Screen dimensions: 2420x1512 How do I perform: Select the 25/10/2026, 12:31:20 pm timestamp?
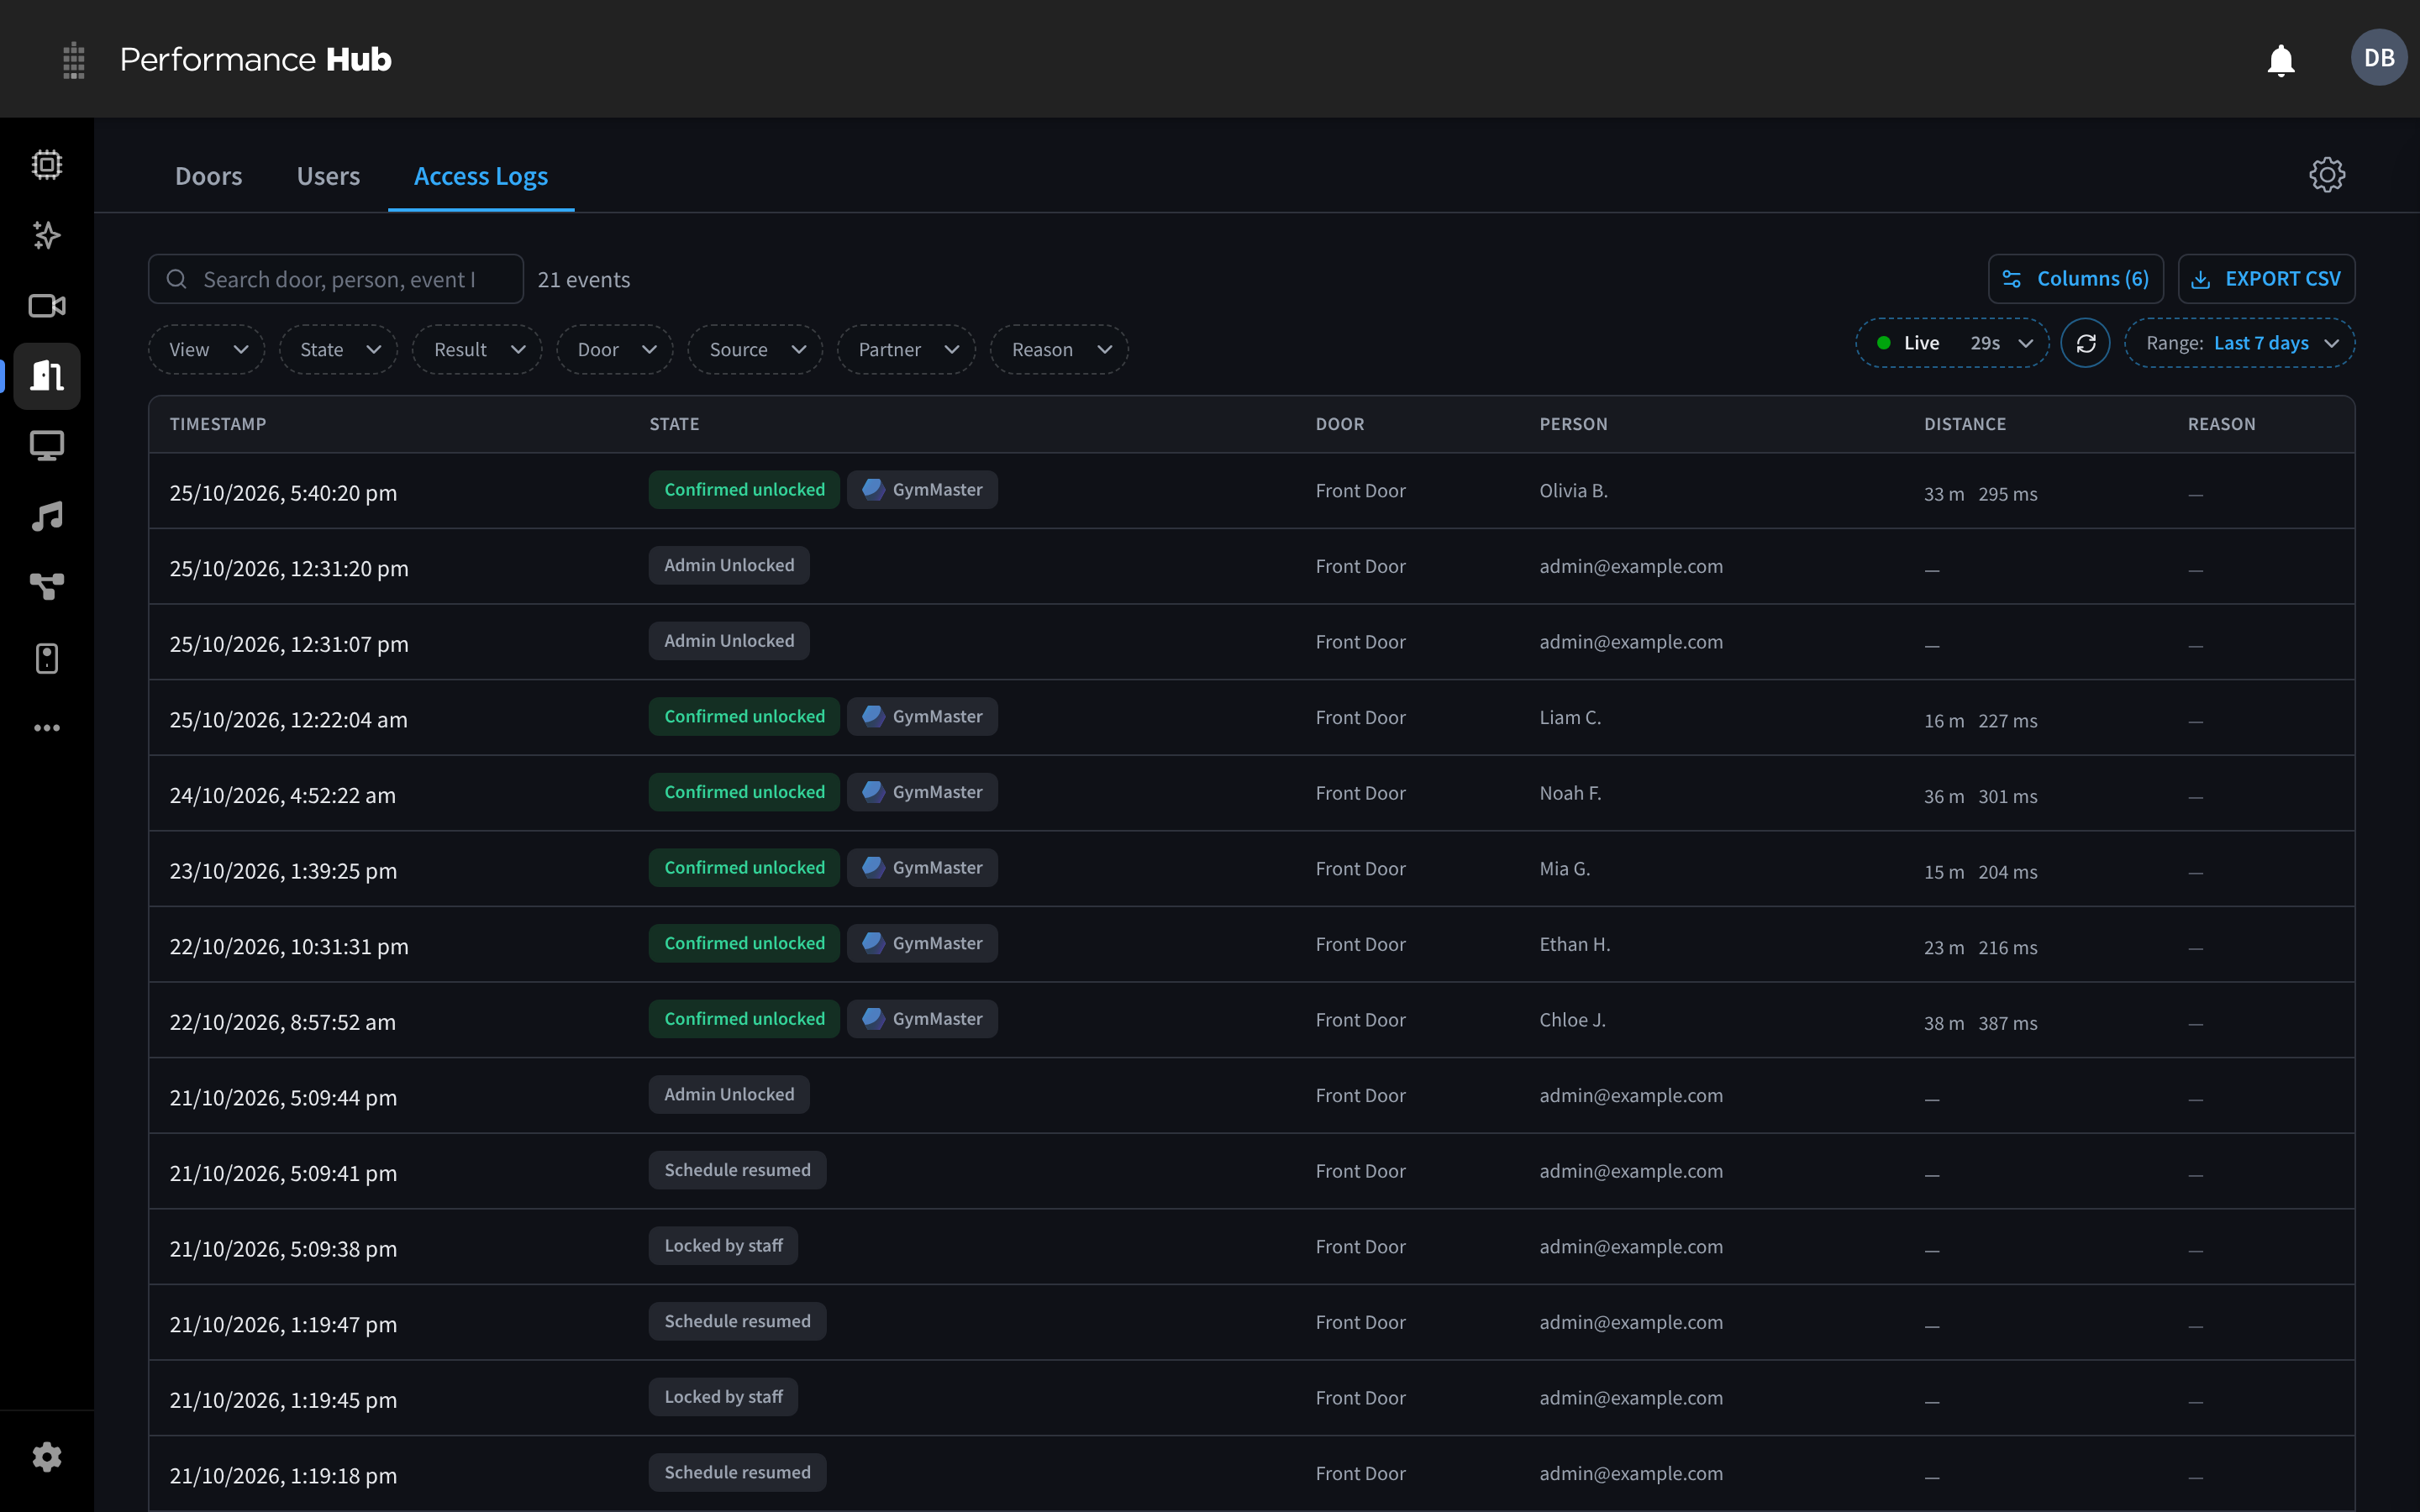(289, 568)
